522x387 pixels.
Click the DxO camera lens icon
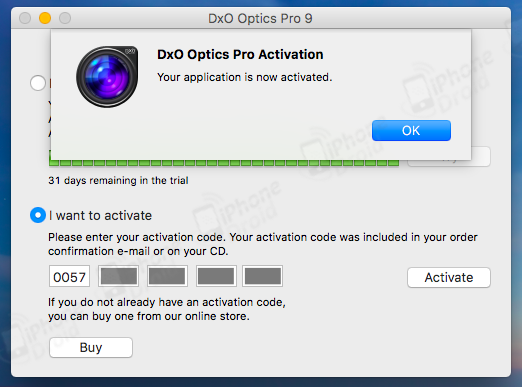(107, 77)
